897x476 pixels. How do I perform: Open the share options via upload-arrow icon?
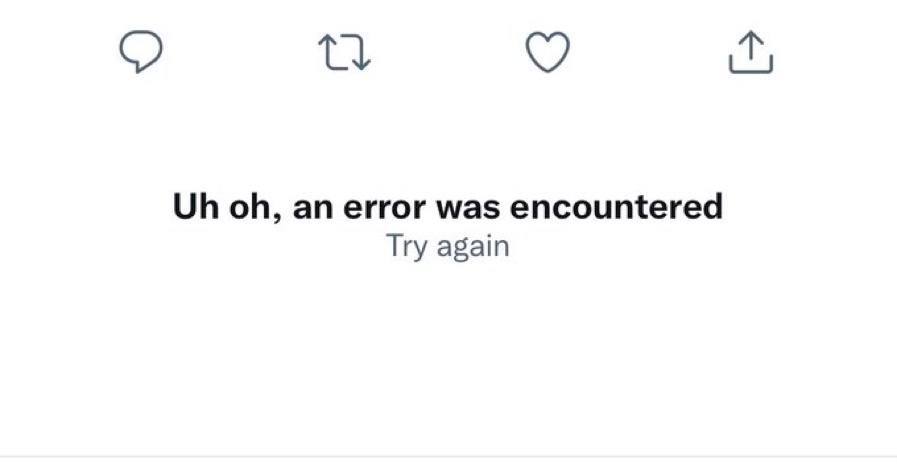tap(751, 53)
